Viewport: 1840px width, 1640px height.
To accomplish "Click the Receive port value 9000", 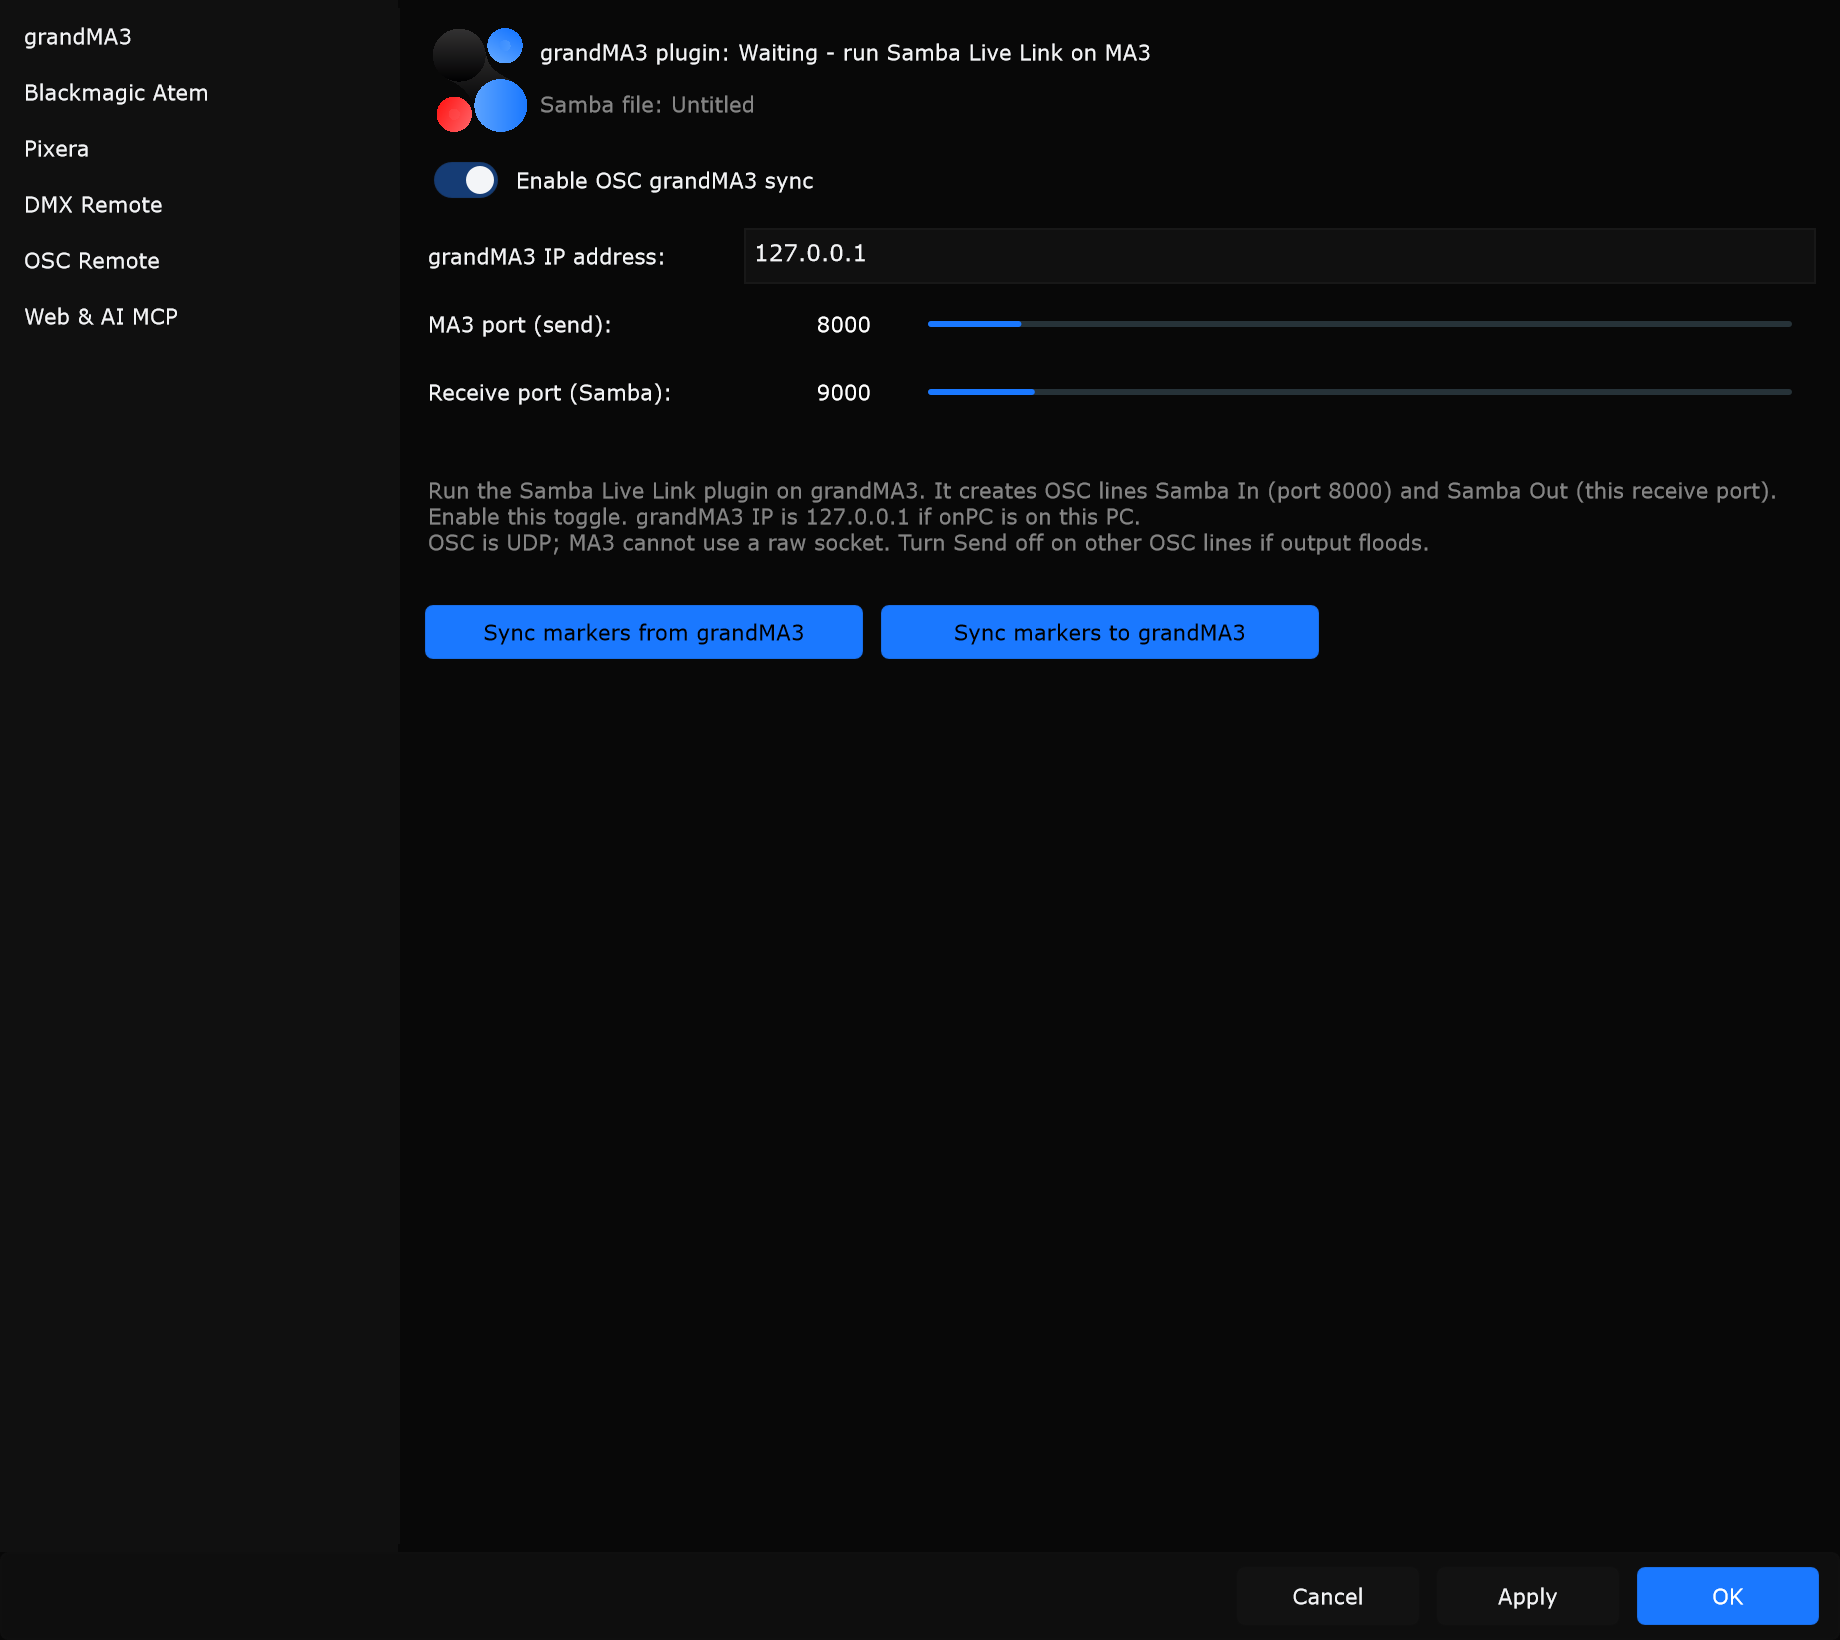I will 844,393.
